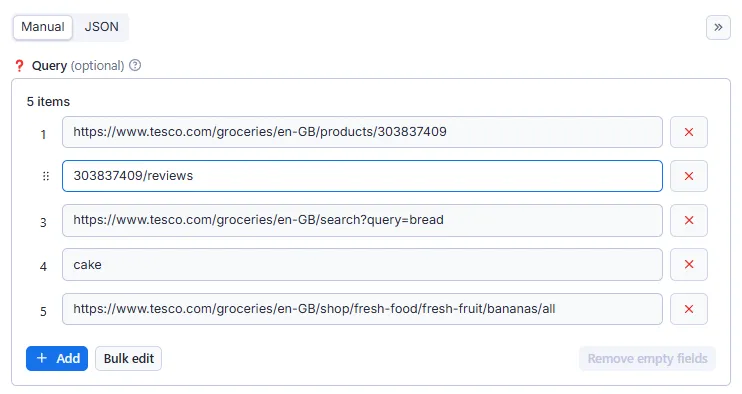The width and height of the screenshot is (742, 394).
Task: Click the drag handle beside 303837409/reviews
Action: coord(45,176)
